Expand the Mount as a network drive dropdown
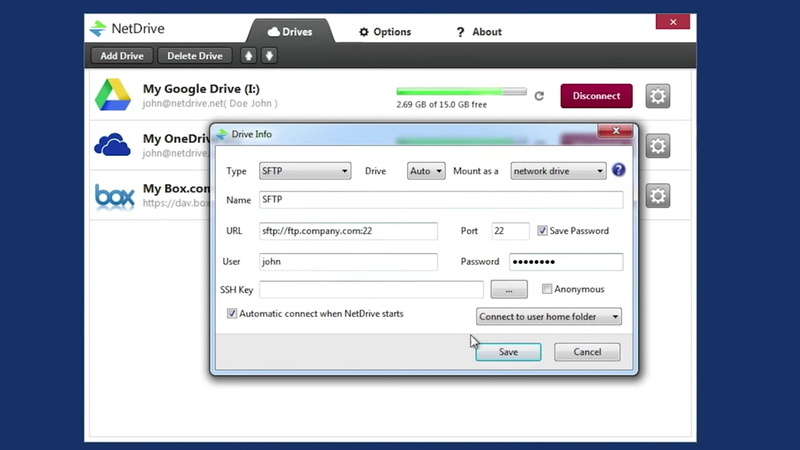 click(558, 171)
